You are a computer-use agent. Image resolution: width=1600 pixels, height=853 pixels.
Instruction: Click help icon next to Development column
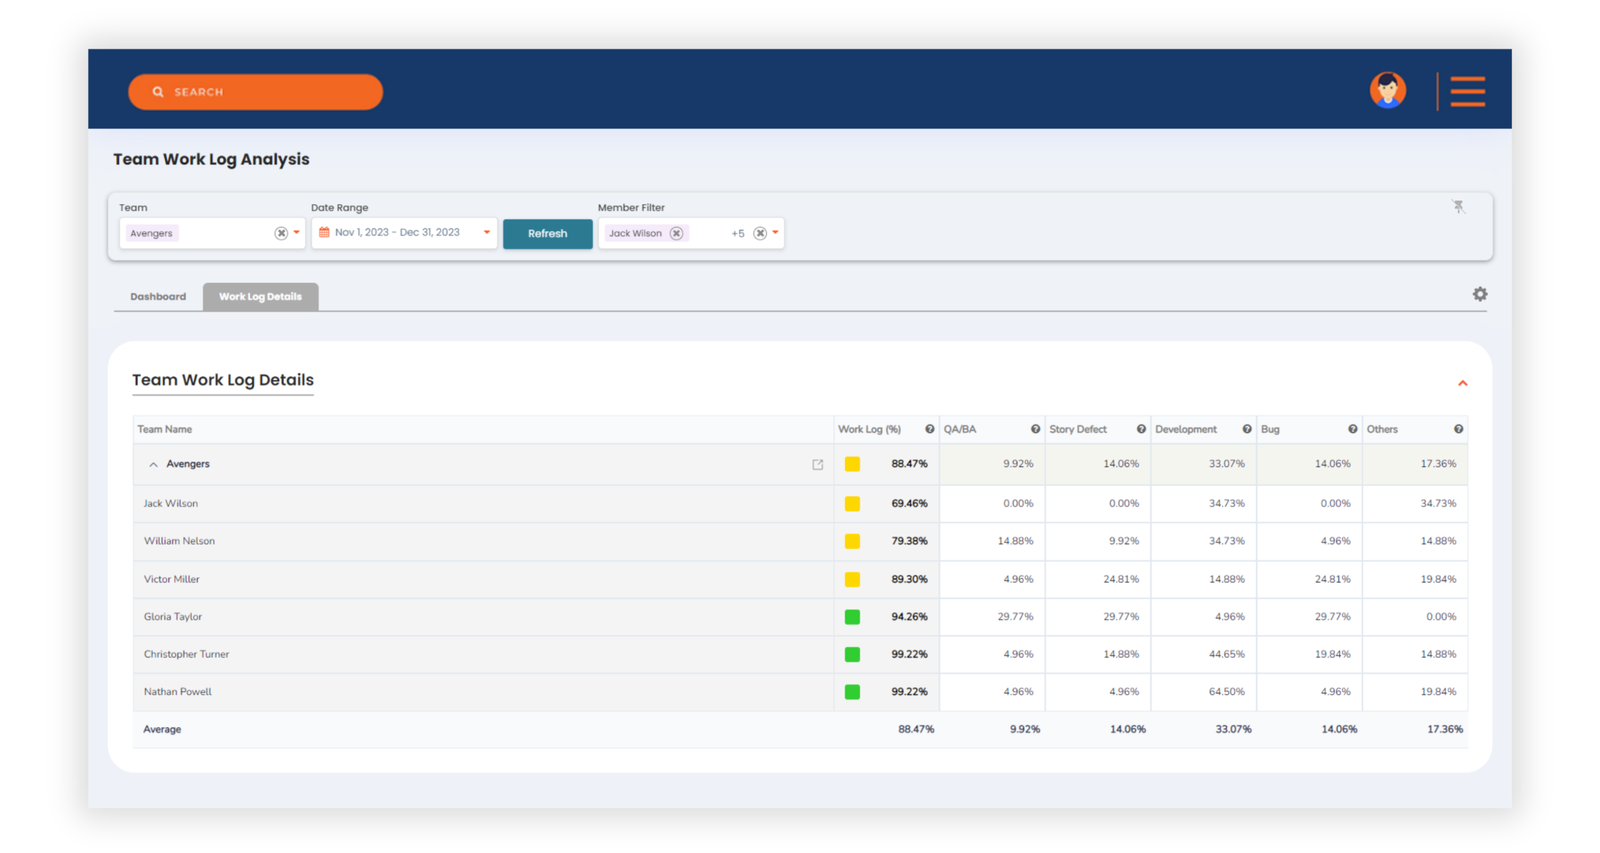(1246, 430)
